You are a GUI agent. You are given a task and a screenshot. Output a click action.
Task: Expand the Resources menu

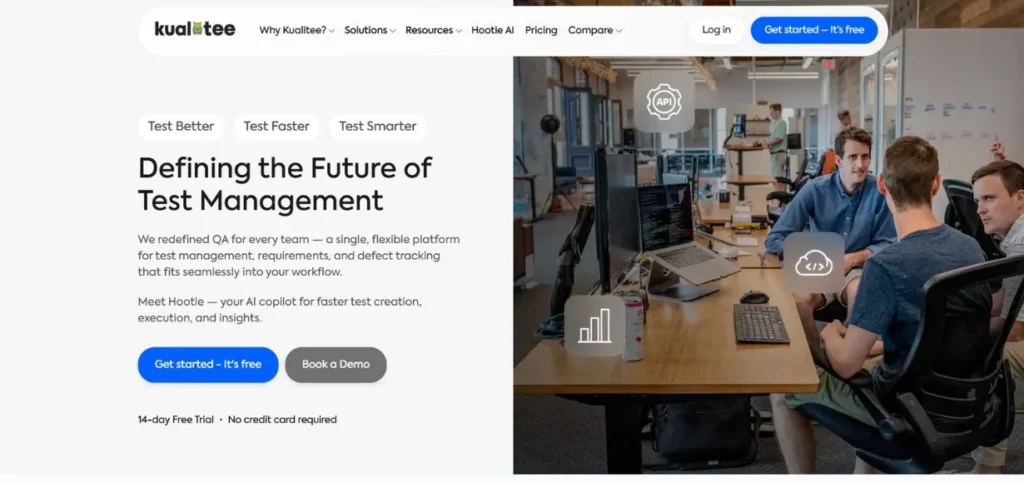[x=433, y=30]
